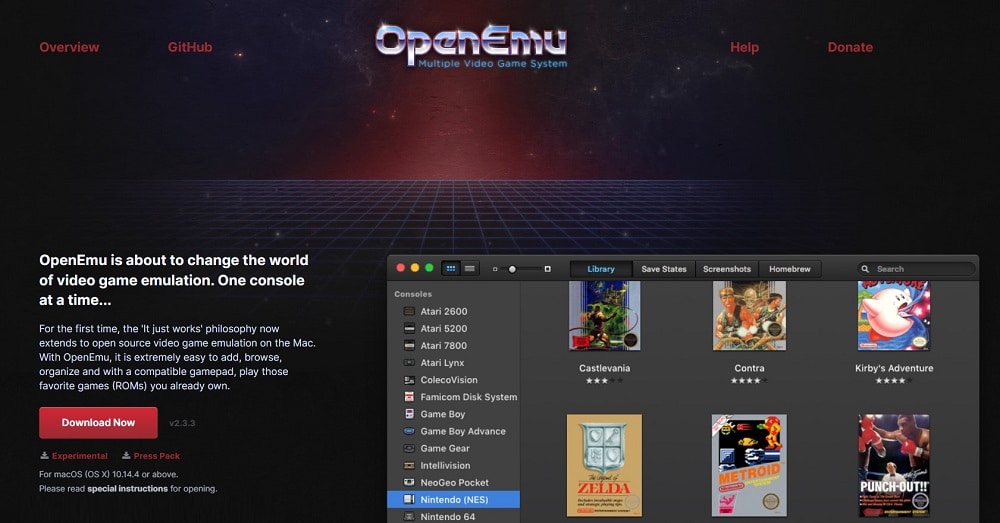Screen dimensions: 1000x523
Task: Select the Game Boy console icon
Action: tap(409, 414)
